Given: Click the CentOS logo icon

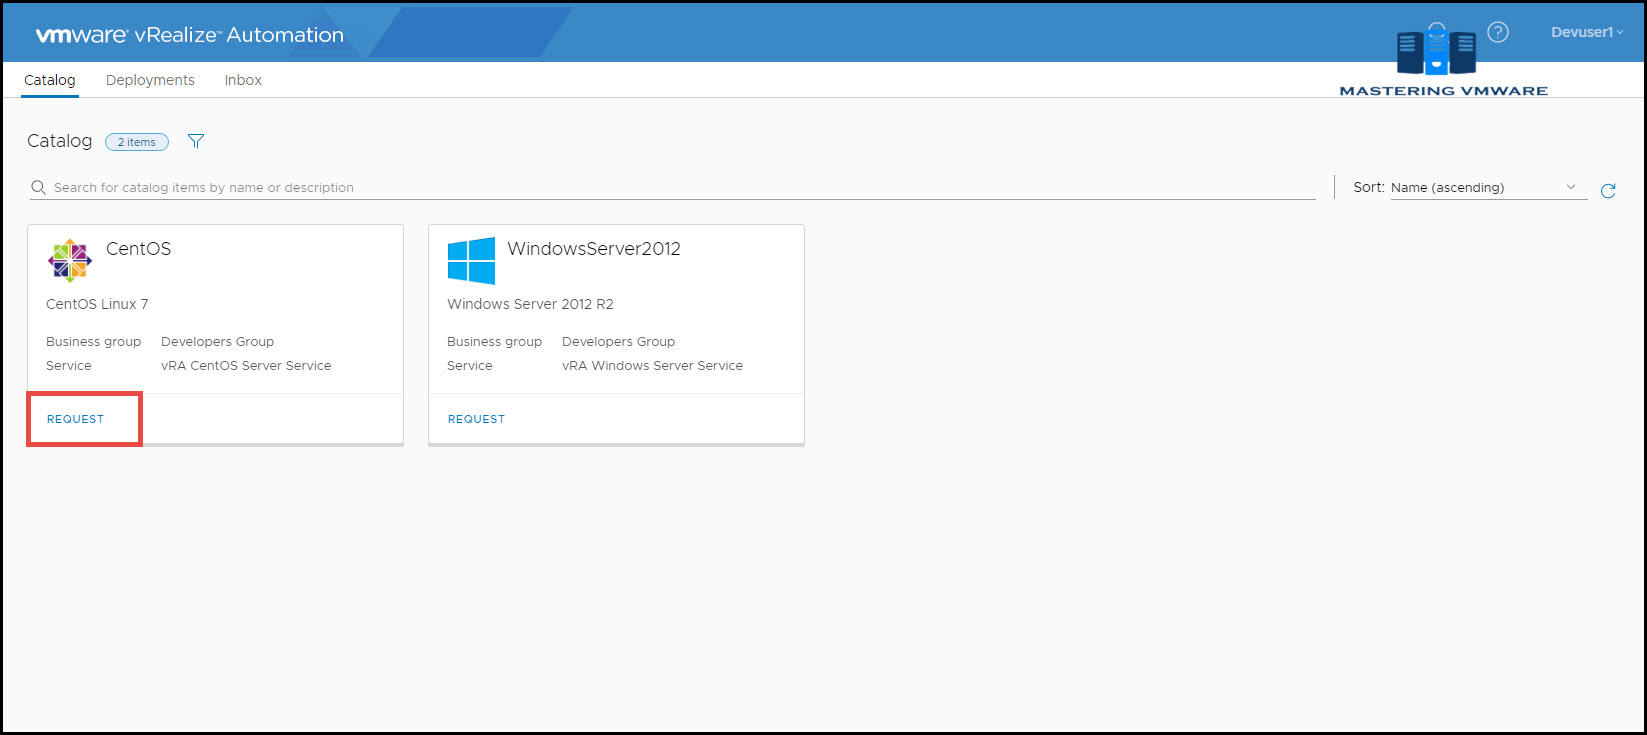Looking at the screenshot, I should [69, 261].
